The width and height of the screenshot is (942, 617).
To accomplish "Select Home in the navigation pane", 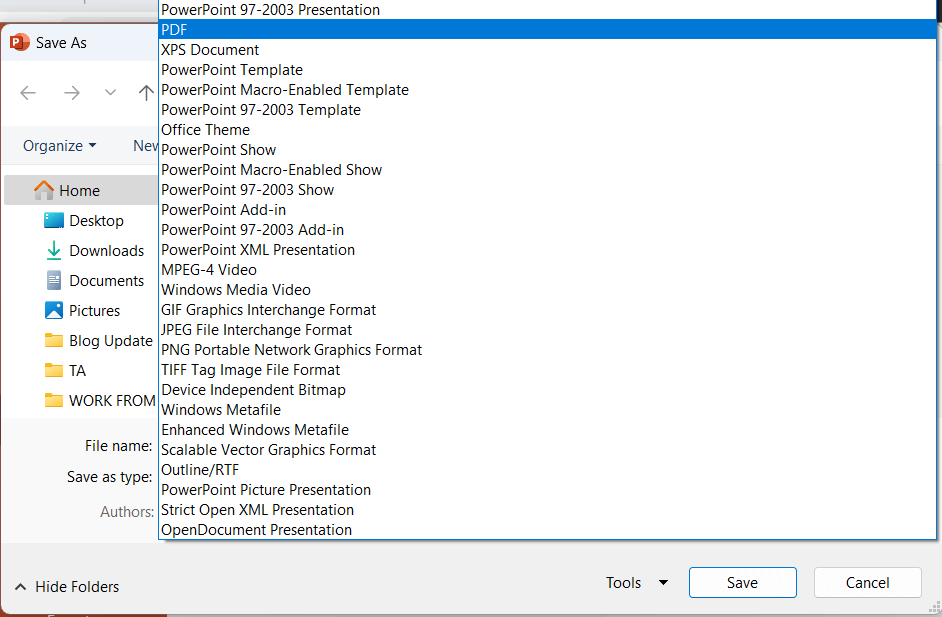I will [x=81, y=190].
